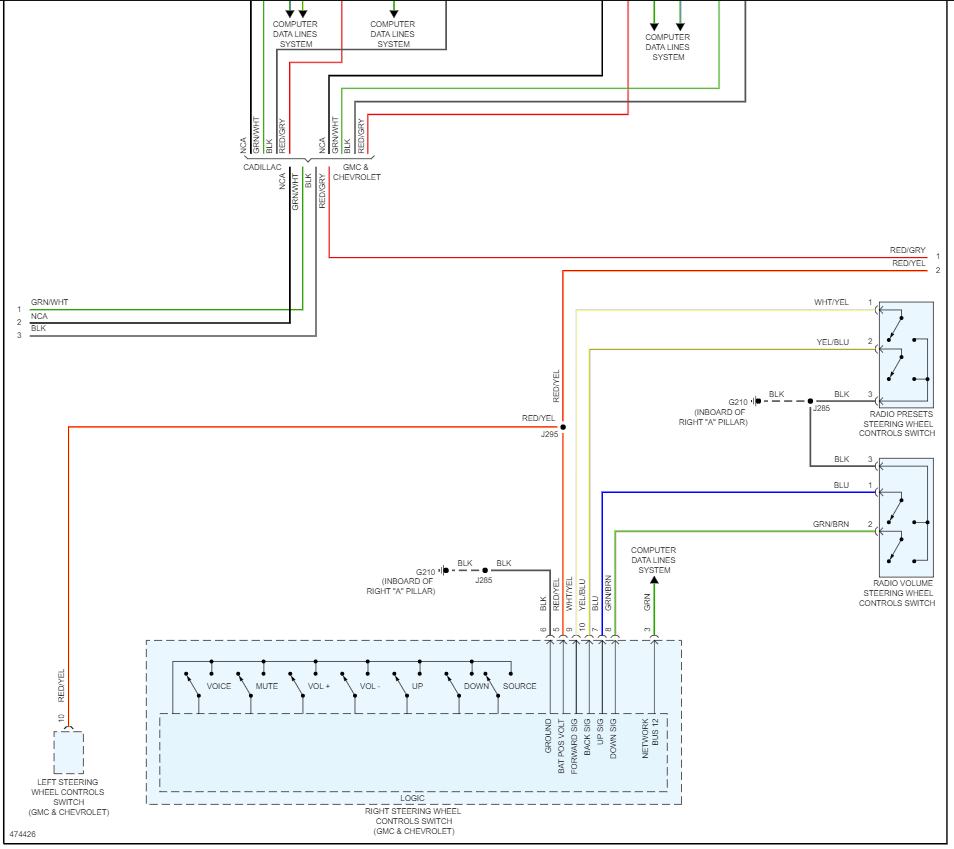
Task: Select the Left Steering Wheel Controls connector box
Action: click(69, 753)
